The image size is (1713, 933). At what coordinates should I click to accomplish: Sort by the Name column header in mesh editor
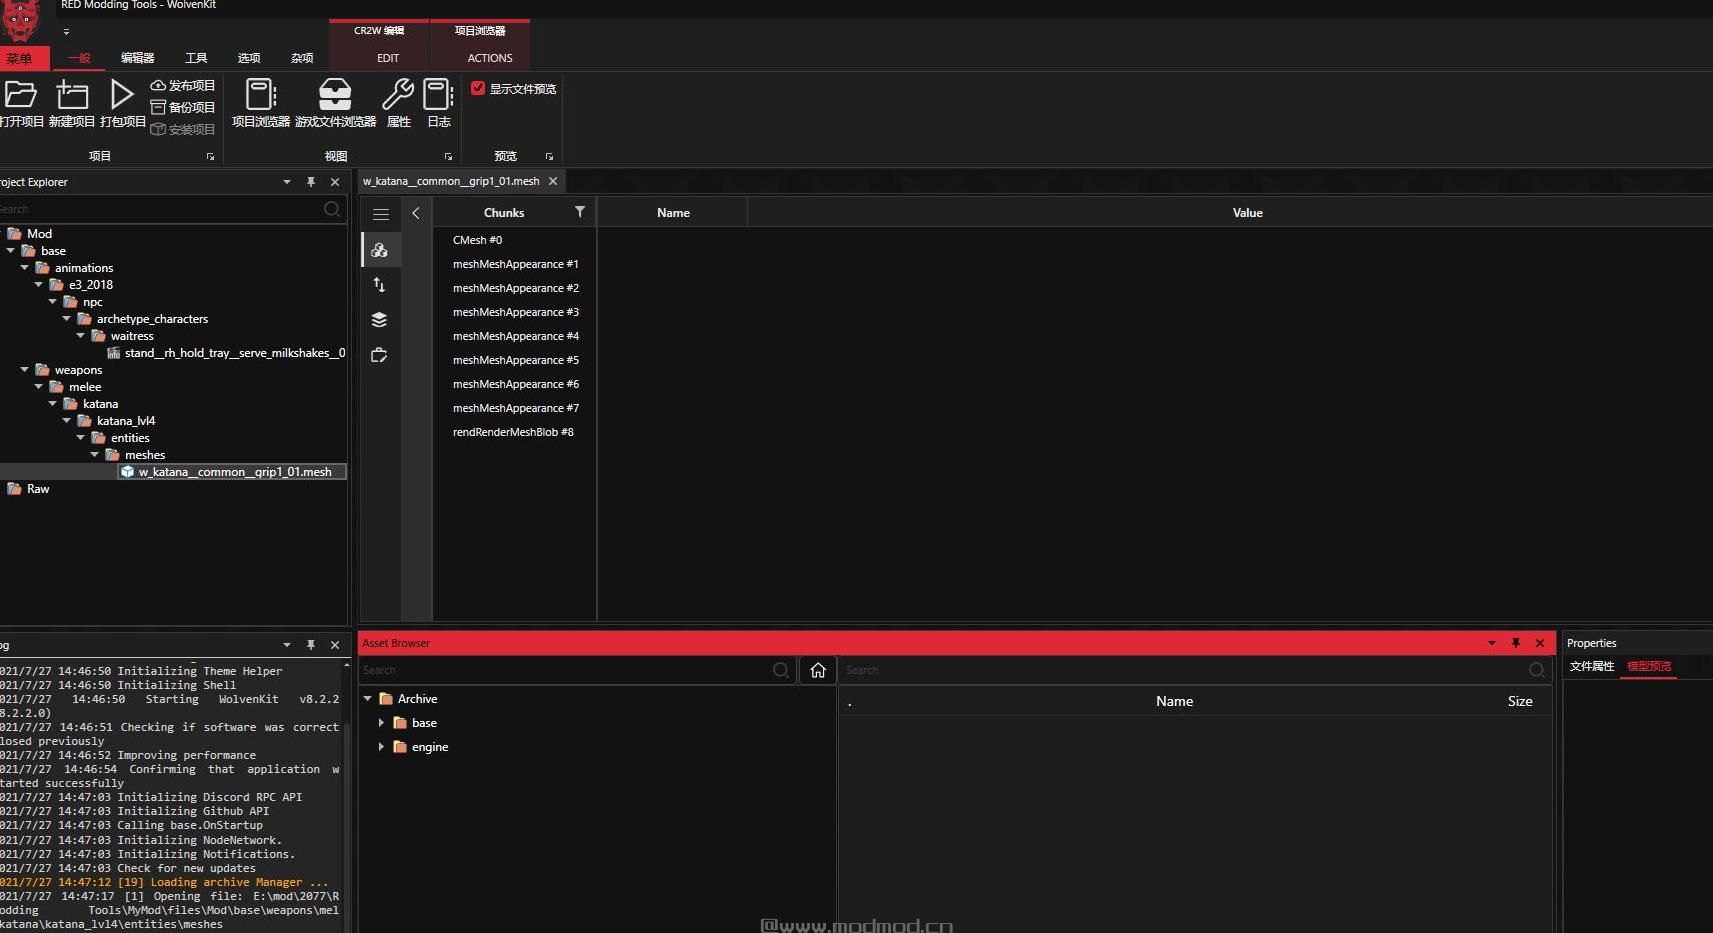point(673,213)
